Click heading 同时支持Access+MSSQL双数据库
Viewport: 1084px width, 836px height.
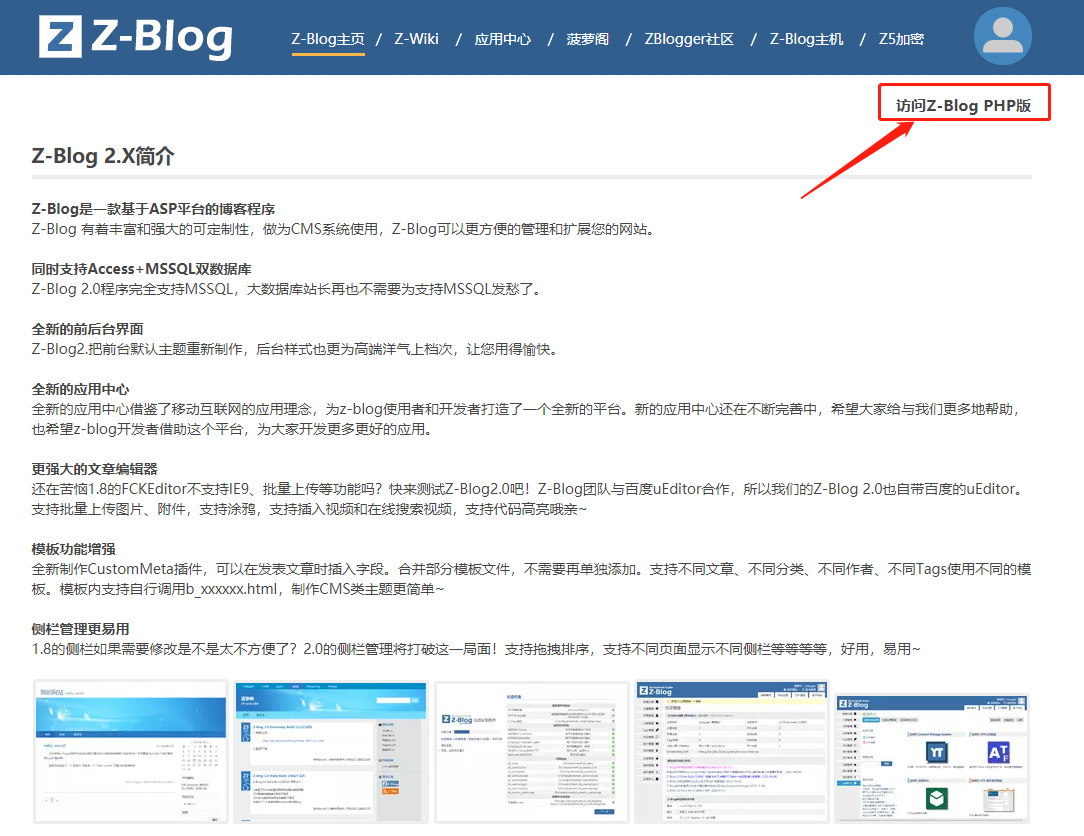point(142,269)
